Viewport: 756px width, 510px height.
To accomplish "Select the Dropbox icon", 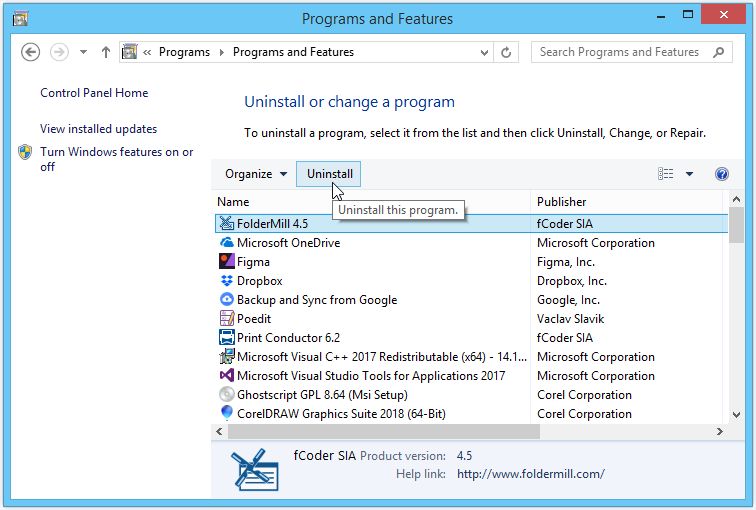I will click(227, 281).
